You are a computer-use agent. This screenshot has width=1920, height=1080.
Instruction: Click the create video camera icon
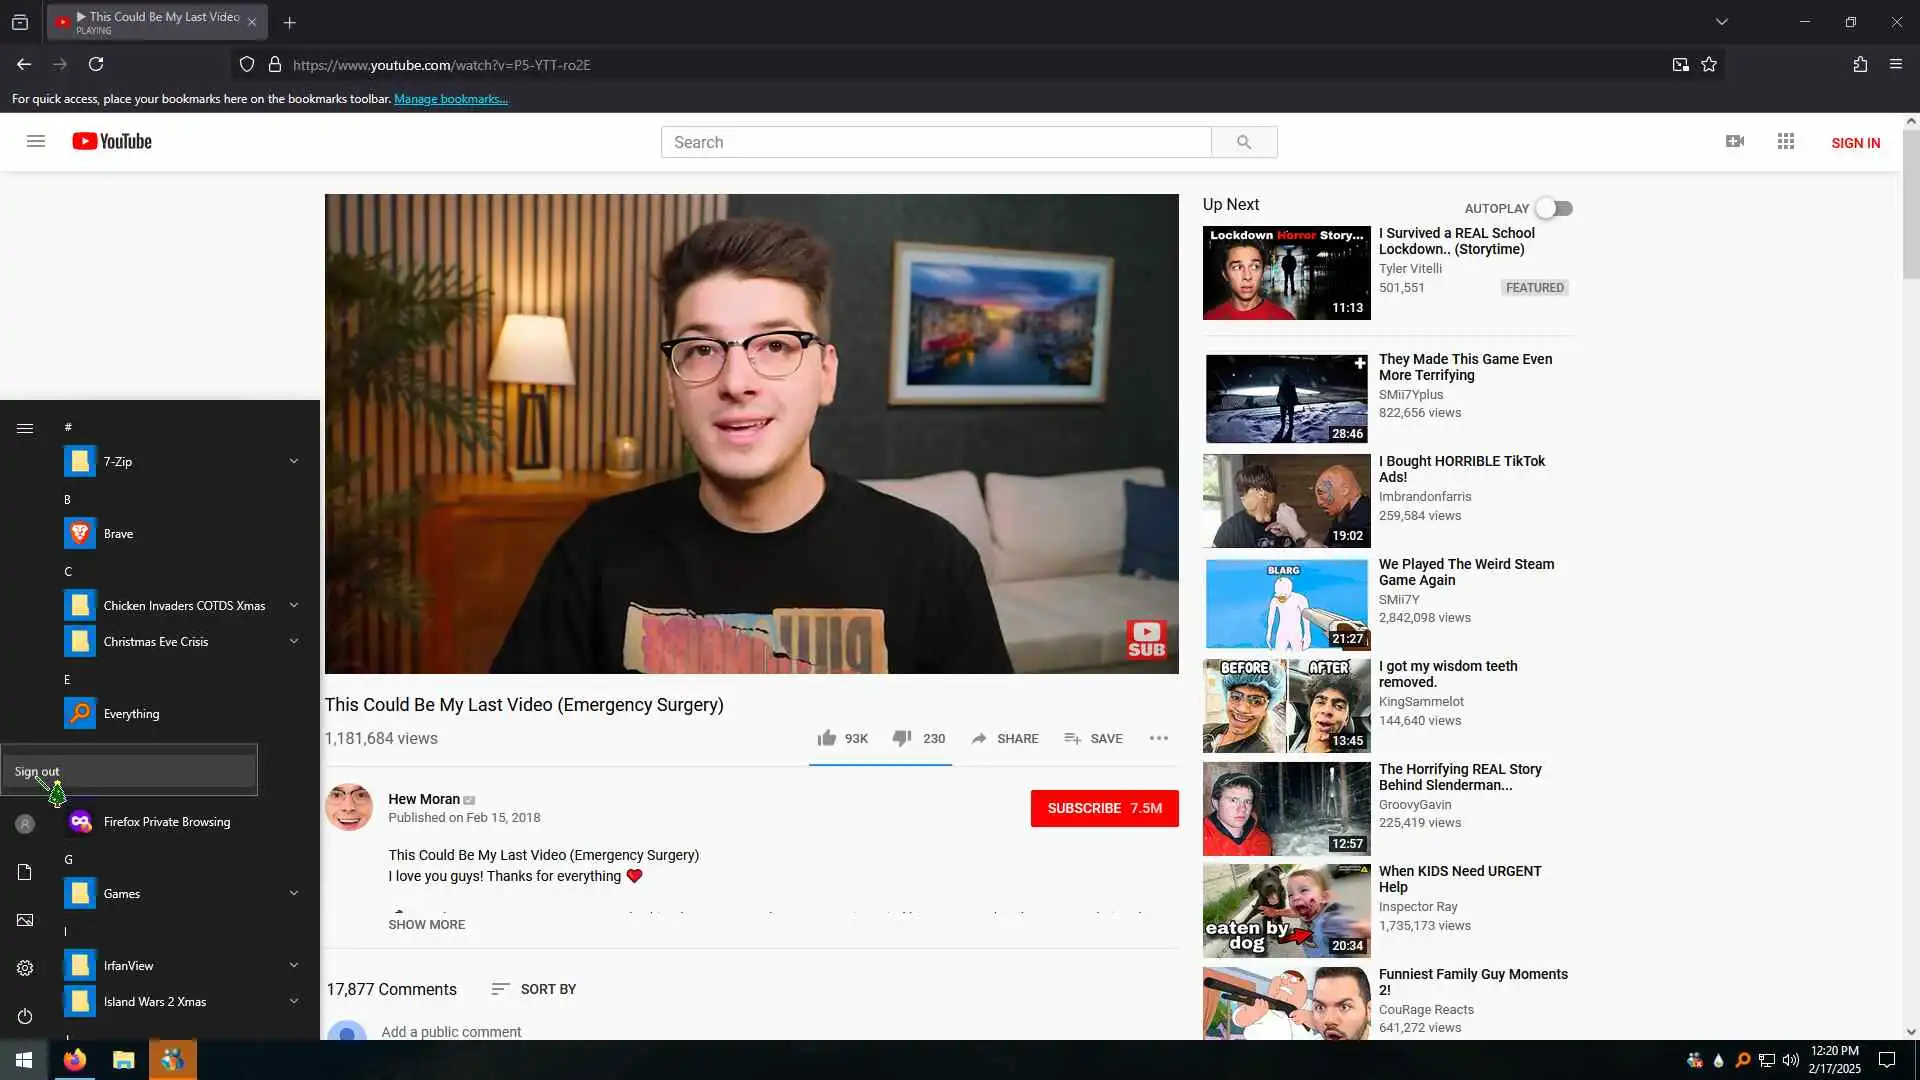(1735, 141)
